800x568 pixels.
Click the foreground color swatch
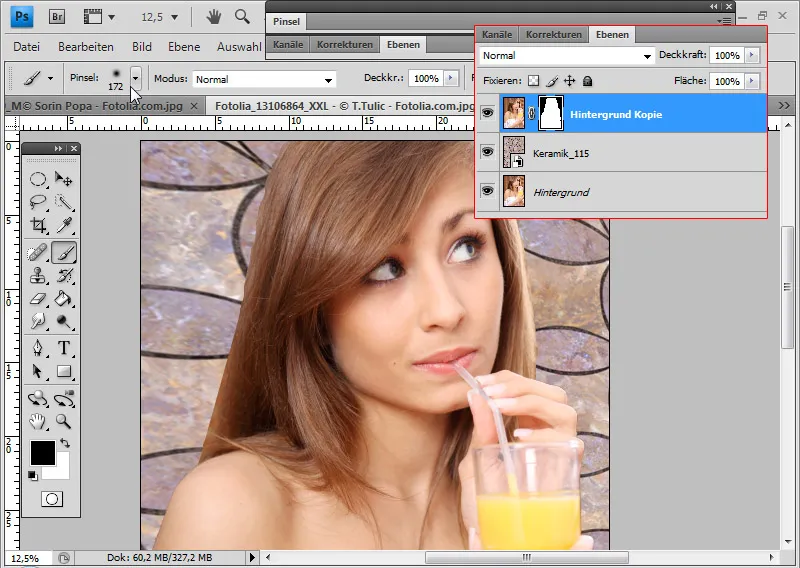pos(42,451)
